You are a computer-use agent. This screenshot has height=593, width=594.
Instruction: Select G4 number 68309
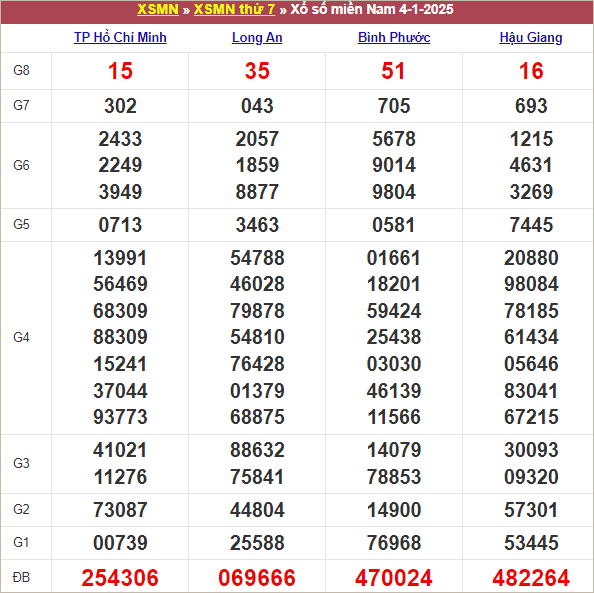coord(120,311)
